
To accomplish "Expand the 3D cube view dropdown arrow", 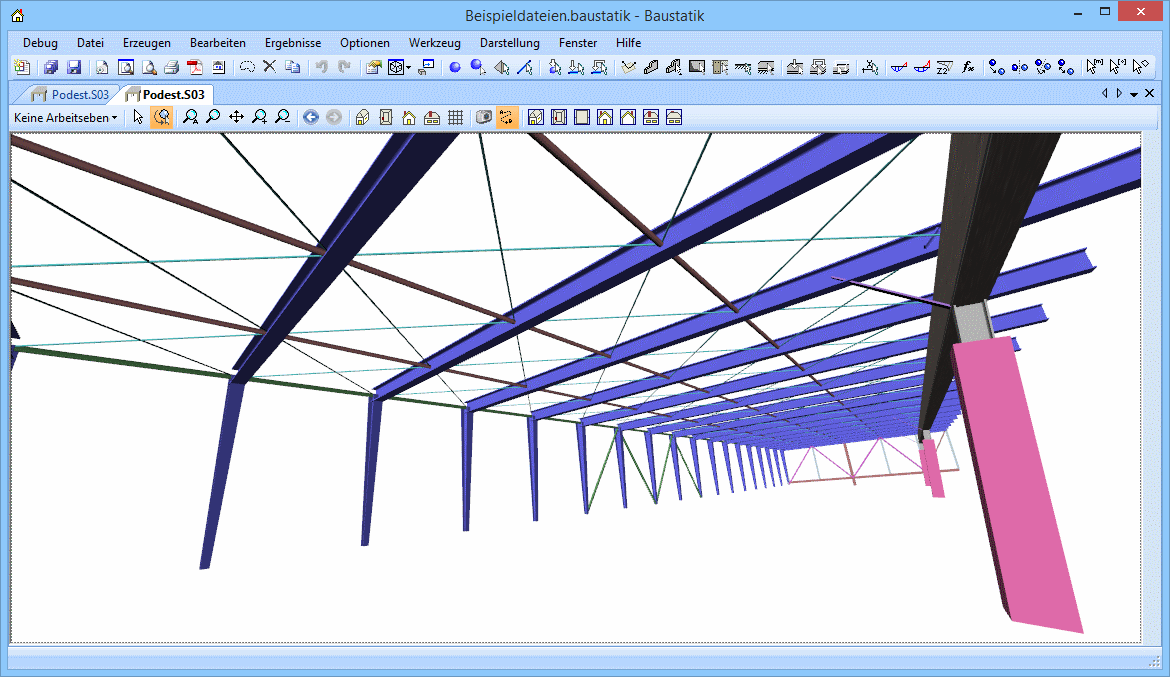I will click(x=408, y=68).
